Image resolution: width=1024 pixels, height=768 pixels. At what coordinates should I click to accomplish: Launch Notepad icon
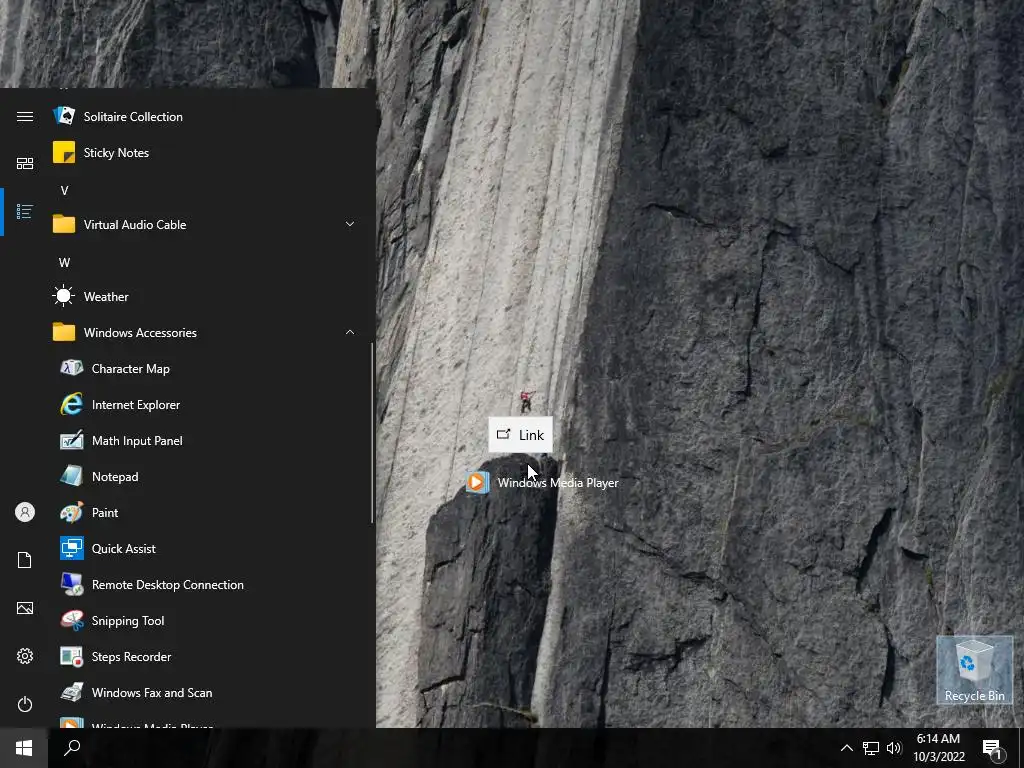pos(72,476)
